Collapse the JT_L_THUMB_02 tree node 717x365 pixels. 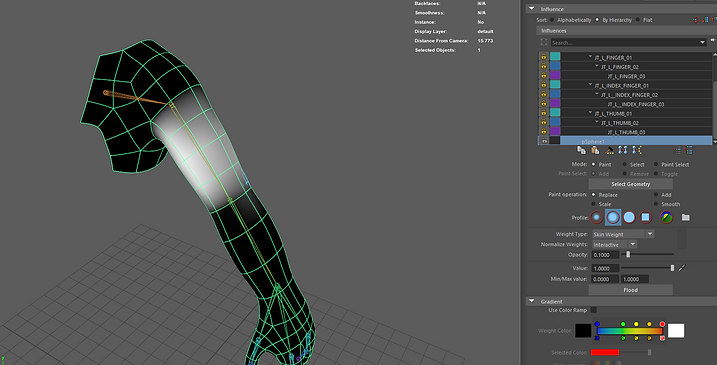pos(597,122)
